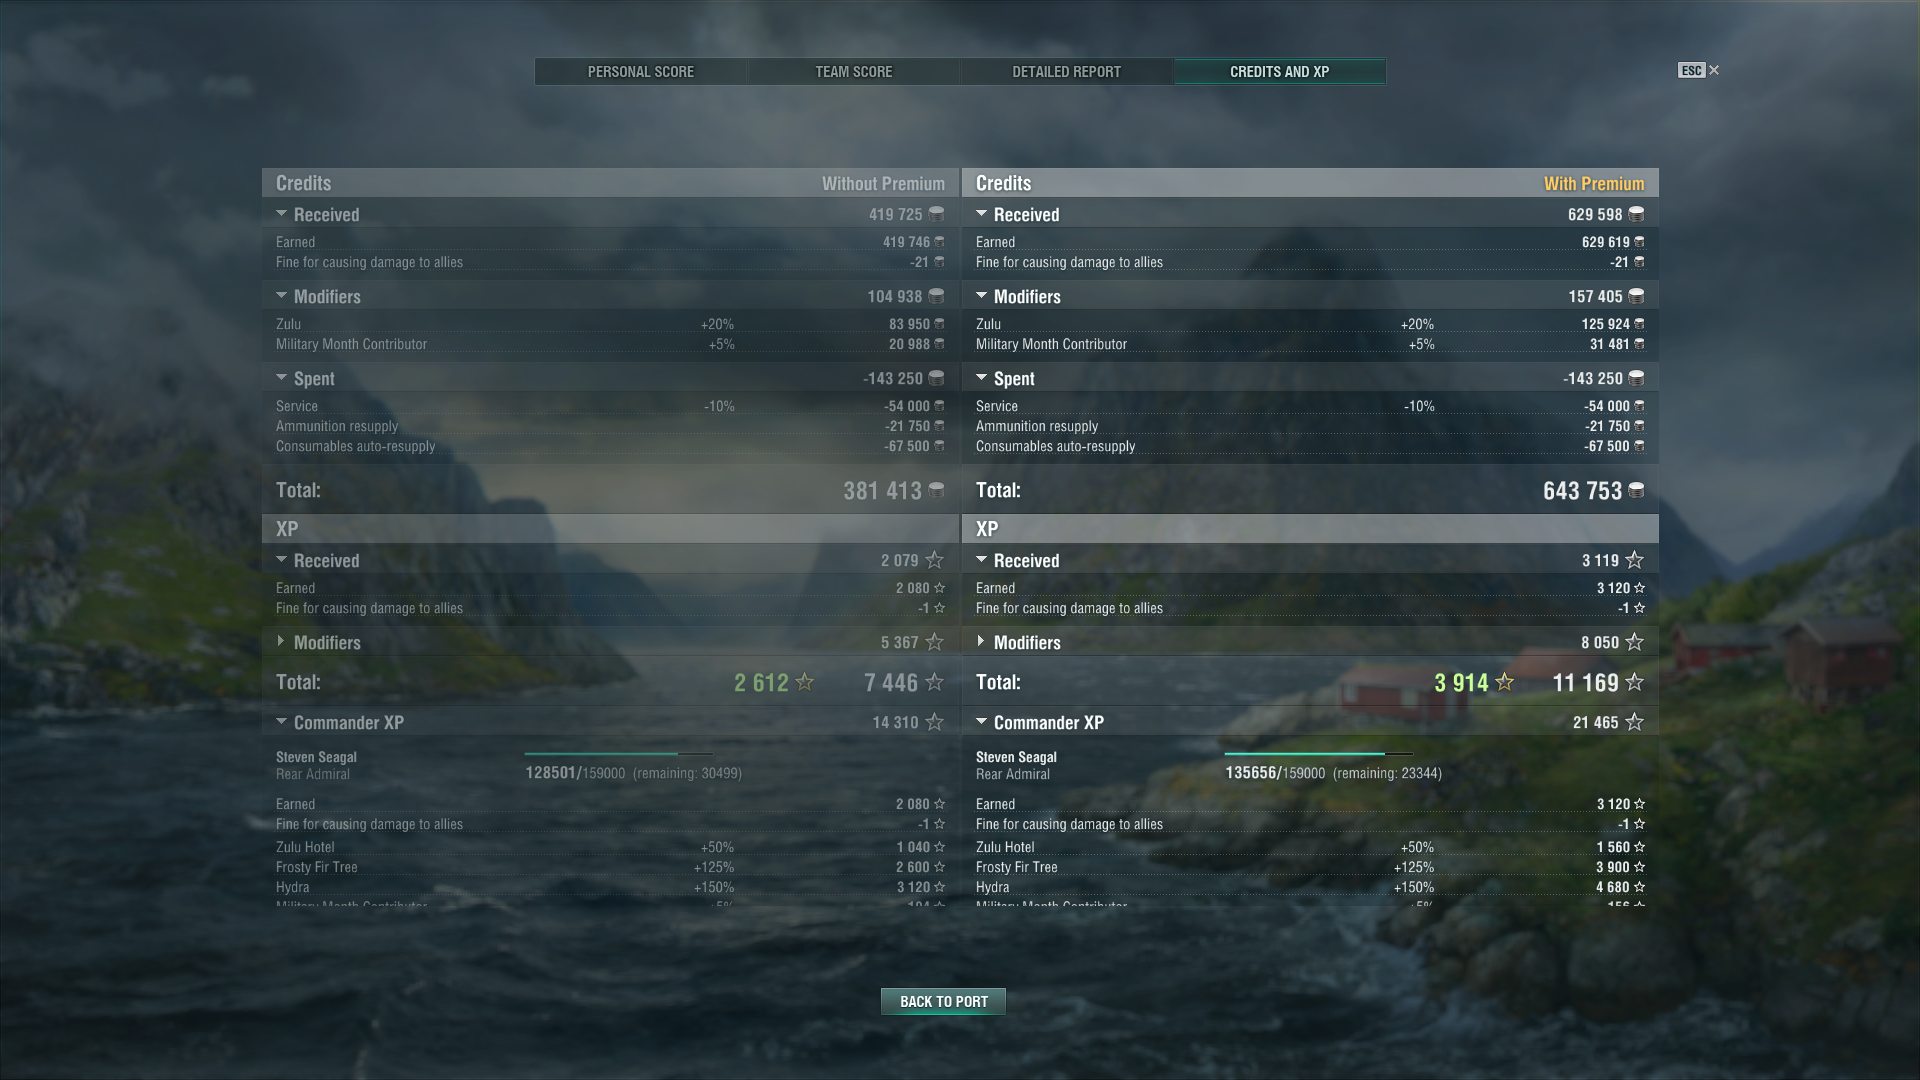Click the coin icon beside With Premium Received 629 598
The image size is (1920, 1080).
1636,214
